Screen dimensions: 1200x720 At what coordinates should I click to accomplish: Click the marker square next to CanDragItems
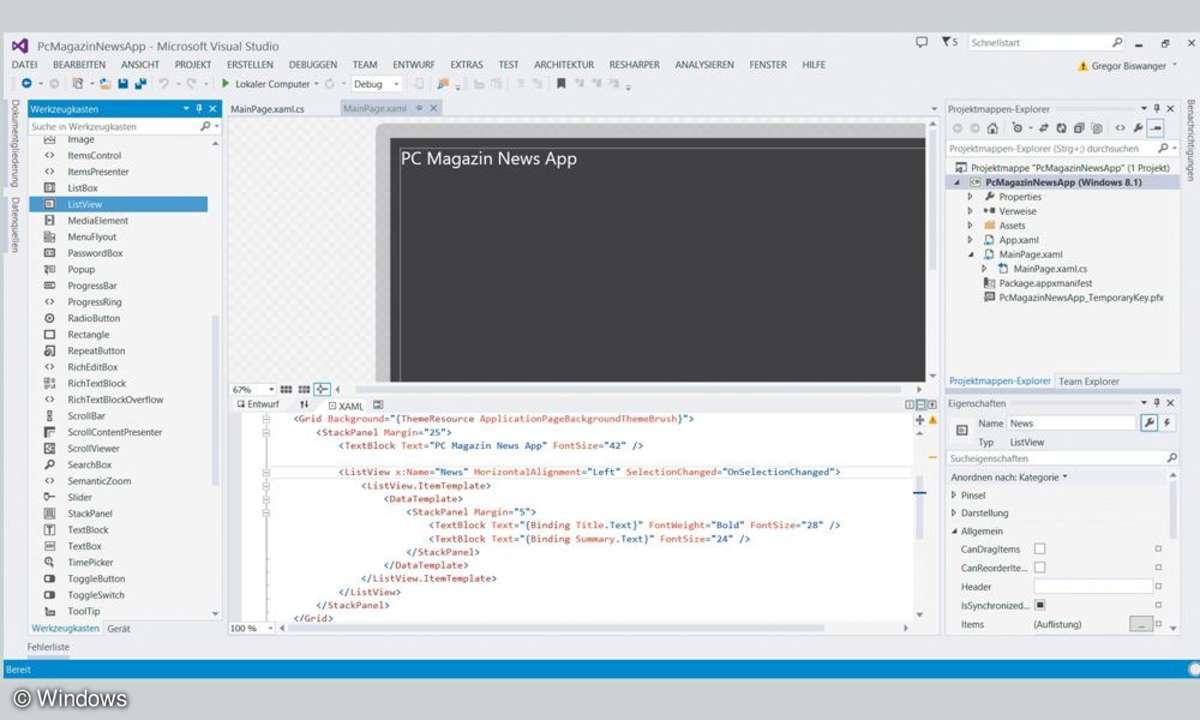[x=1159, y=549]
